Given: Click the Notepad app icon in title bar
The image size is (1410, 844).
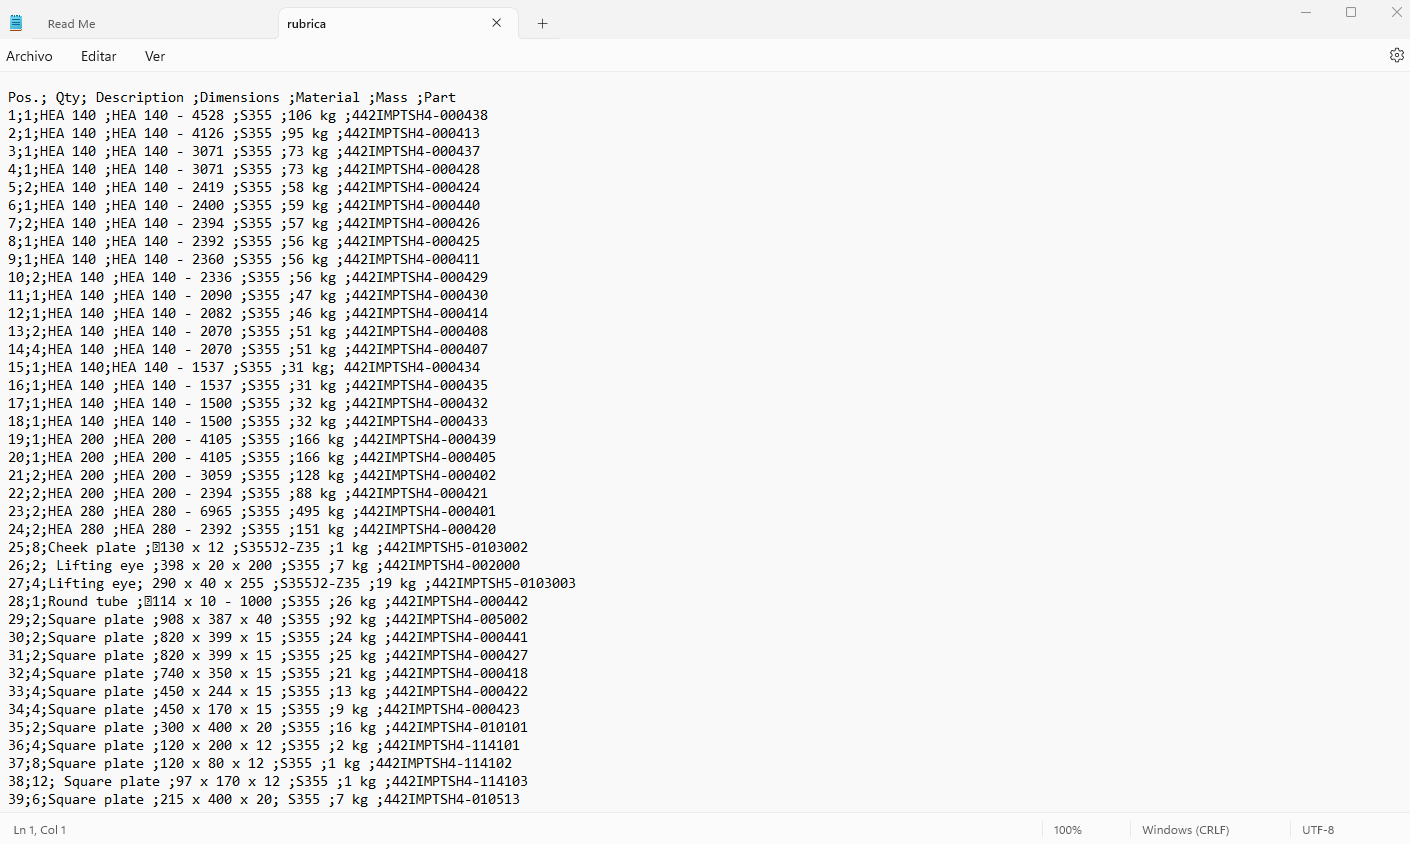Looking at the screenshot, I should point(16,23).
